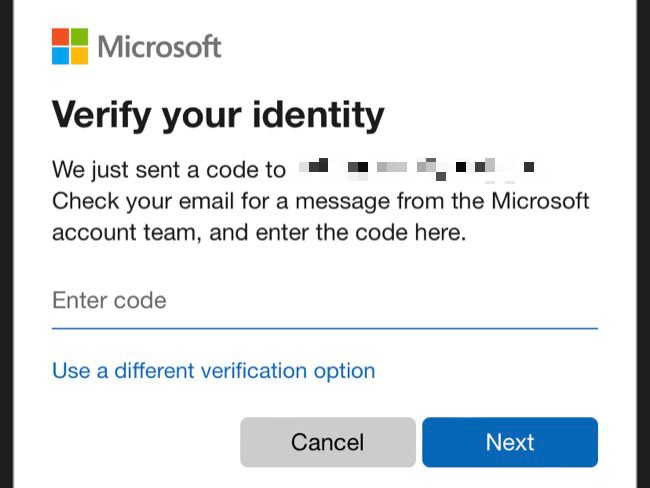
Task: Click the blue underline of the code field
Action: coord(324,327)
